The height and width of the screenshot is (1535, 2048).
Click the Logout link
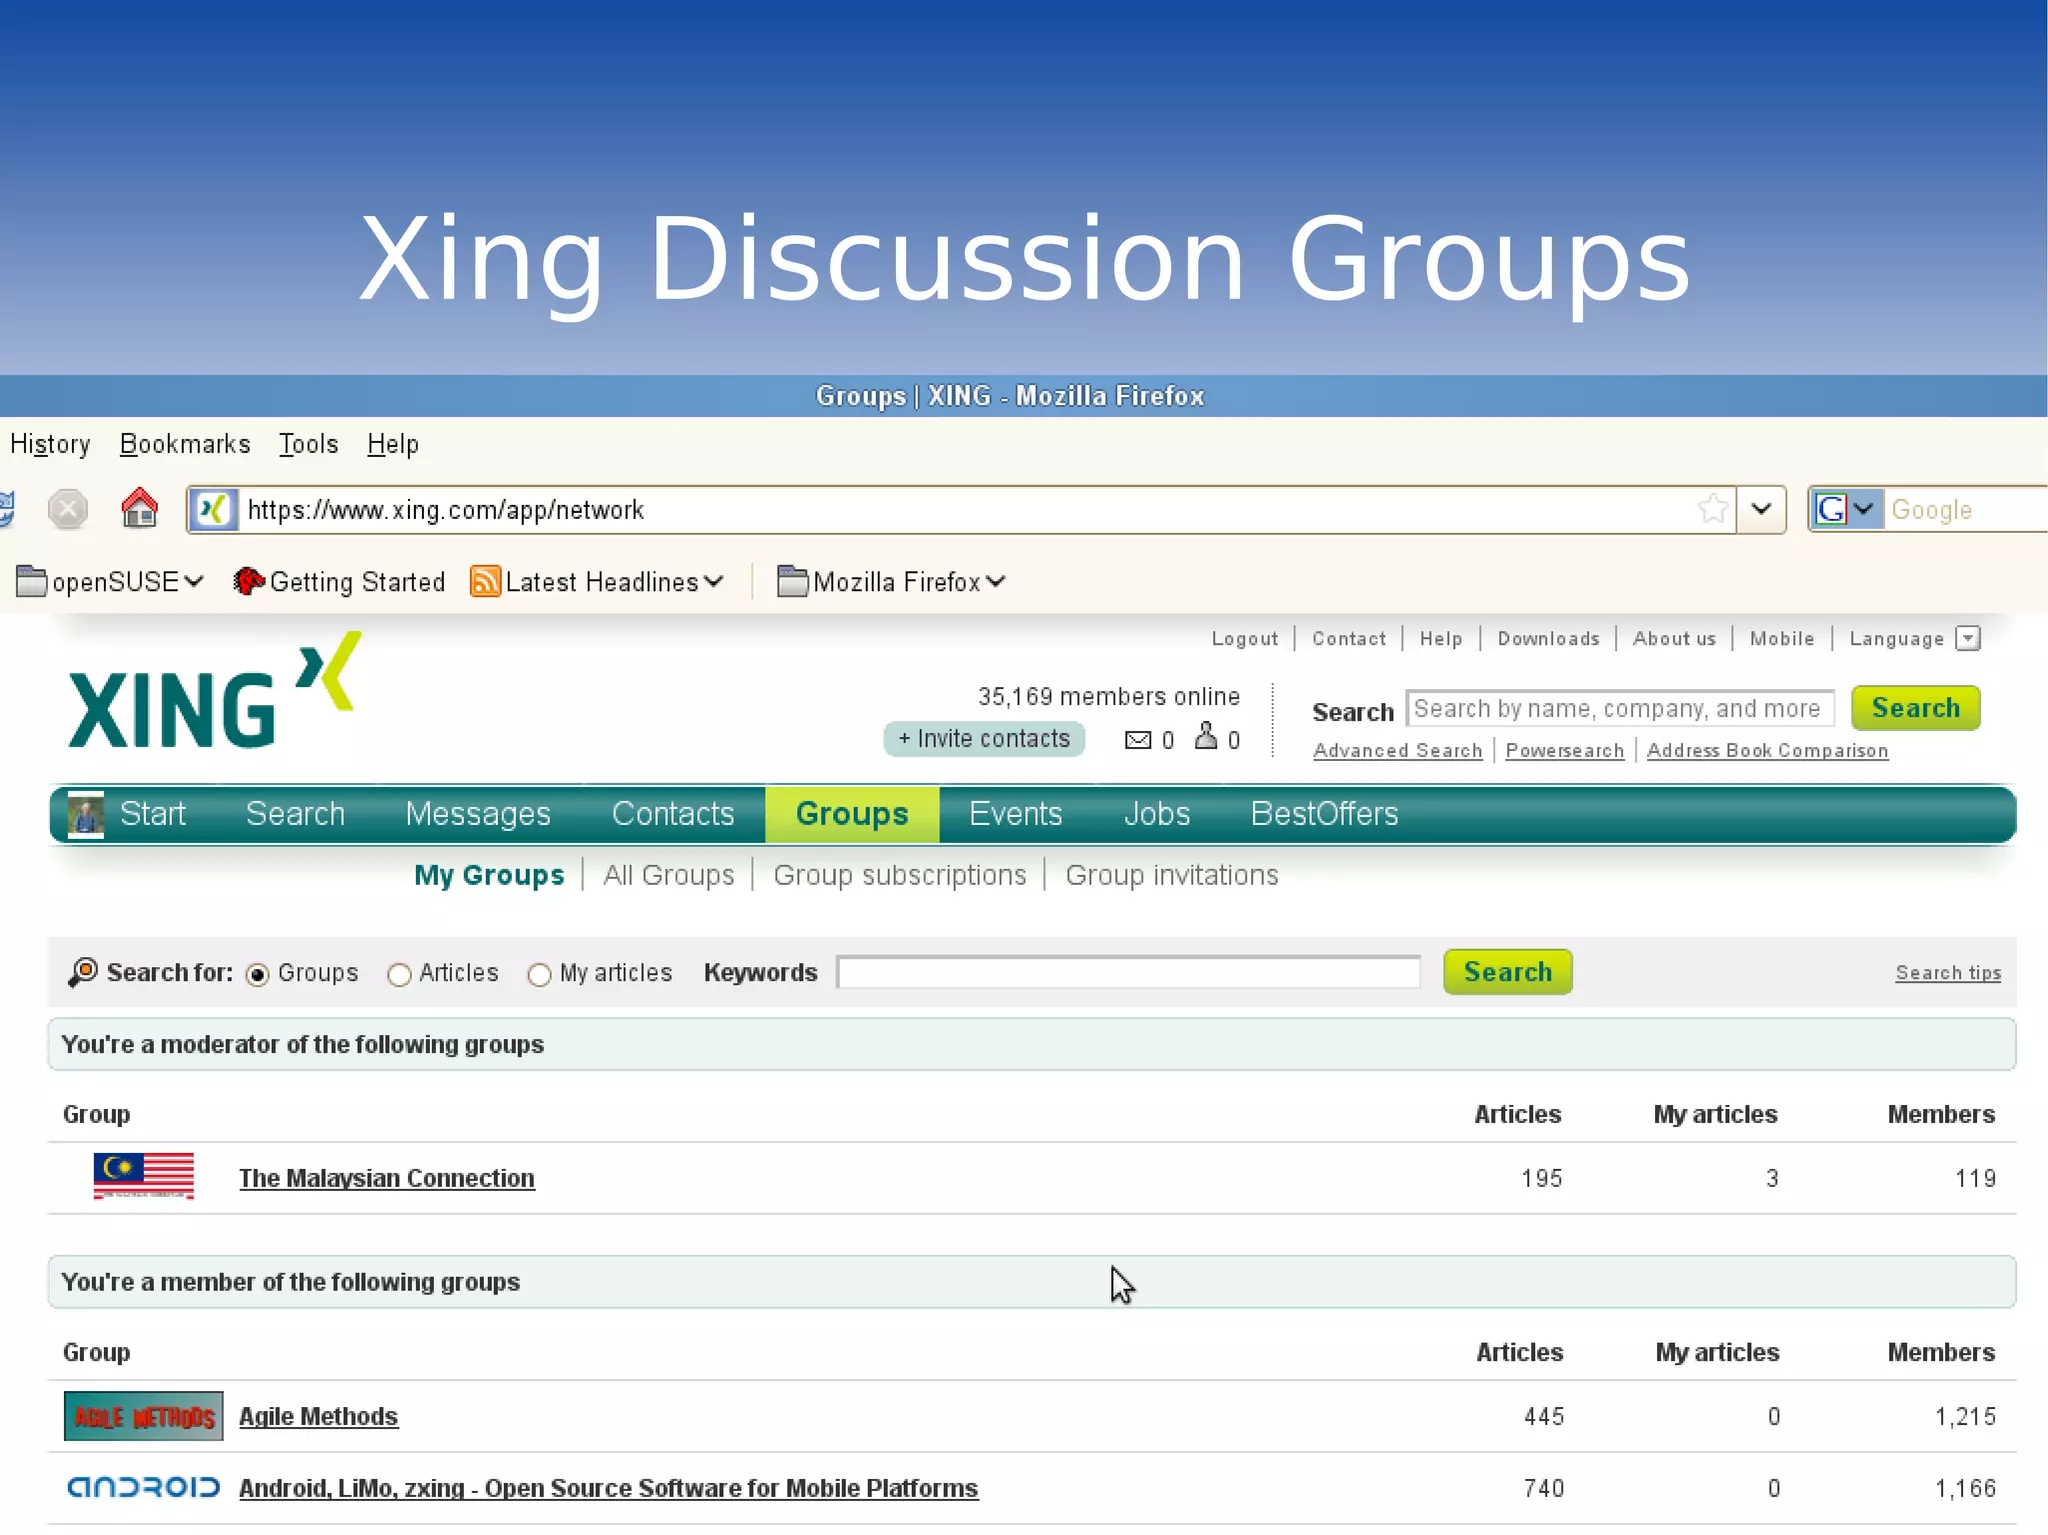point(1244,639)
